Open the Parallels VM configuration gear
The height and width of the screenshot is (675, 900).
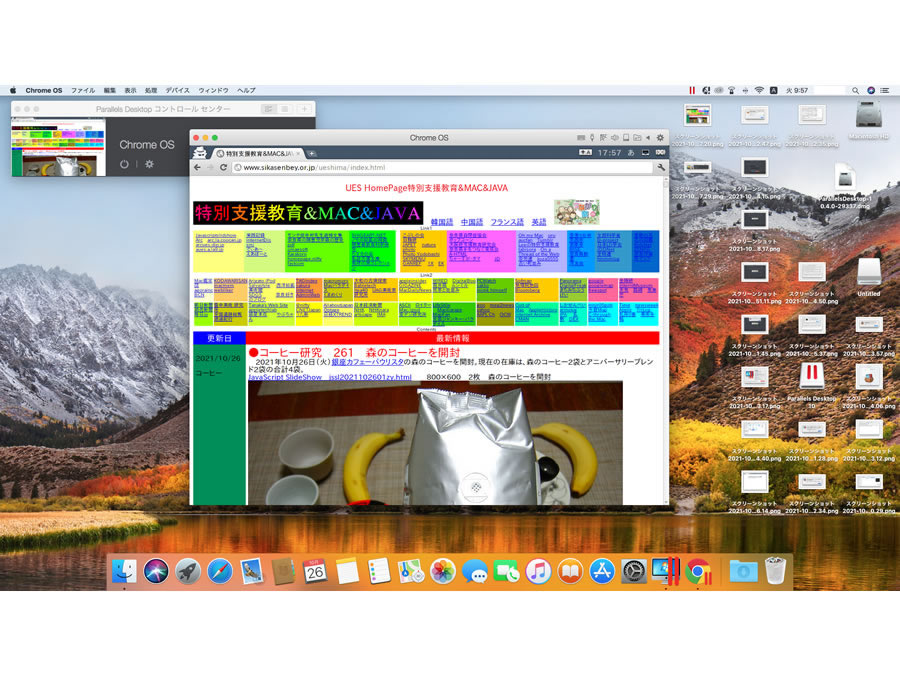click(x=660, y=138)
